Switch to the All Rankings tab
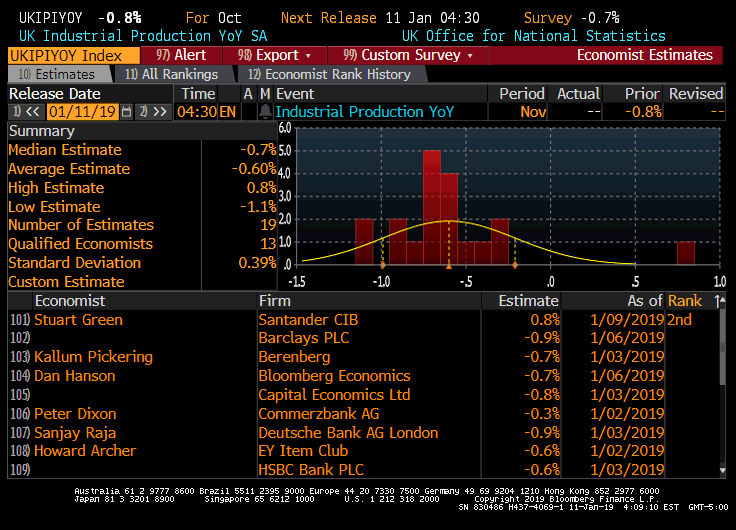736x530 pixels. [171, 75]
